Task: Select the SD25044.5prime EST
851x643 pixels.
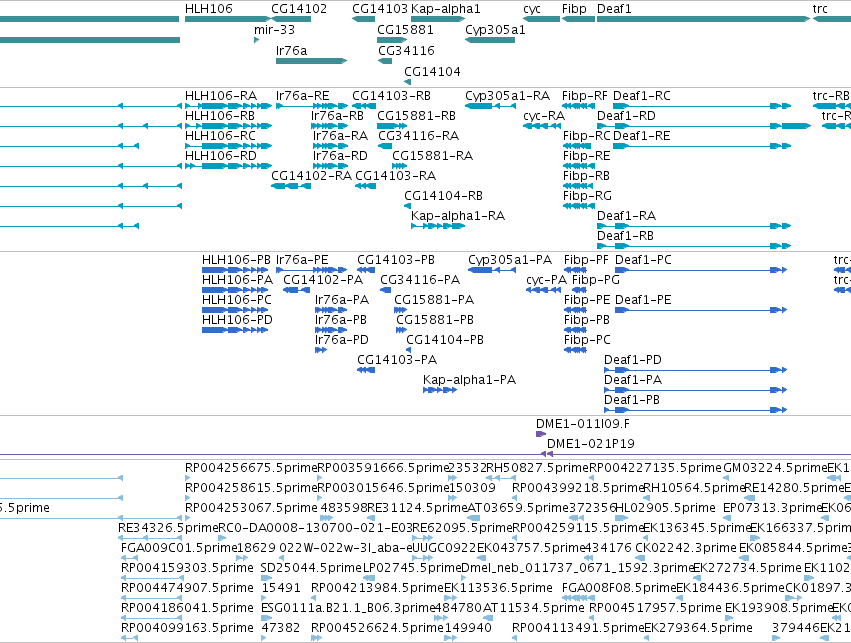Action: pos(266,578)
